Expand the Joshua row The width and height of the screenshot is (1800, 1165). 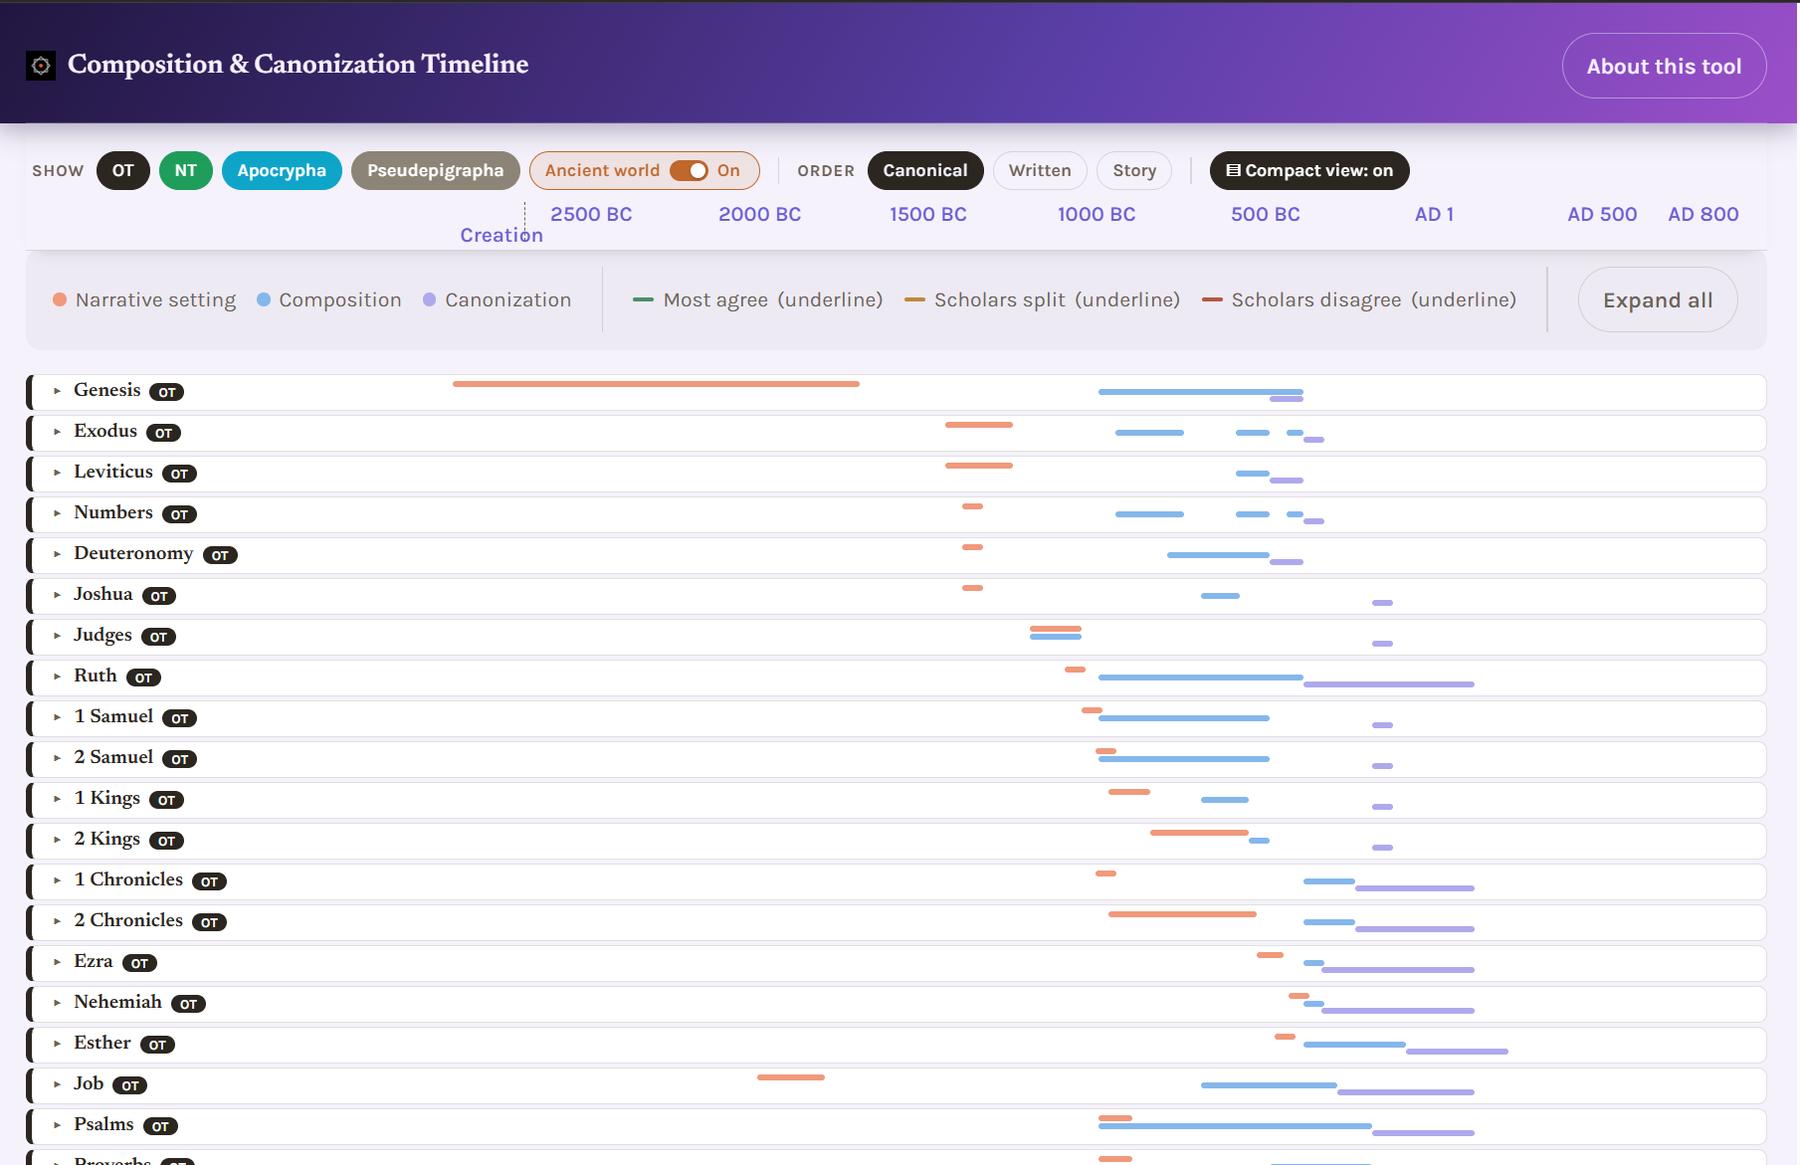click(x=57, y=595)
